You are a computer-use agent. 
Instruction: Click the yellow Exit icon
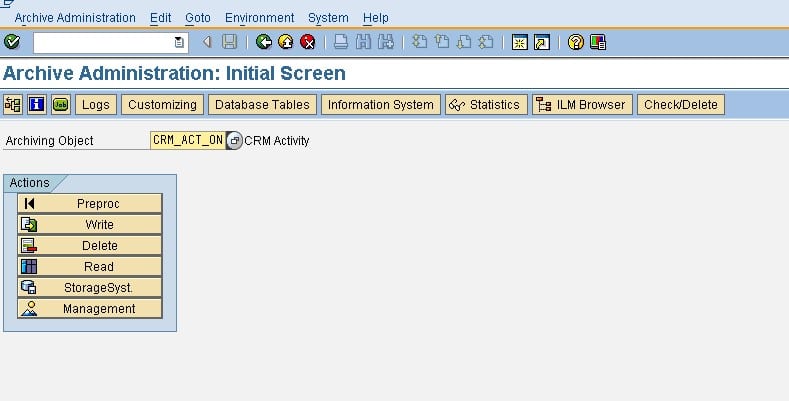(x=285, y=42)
